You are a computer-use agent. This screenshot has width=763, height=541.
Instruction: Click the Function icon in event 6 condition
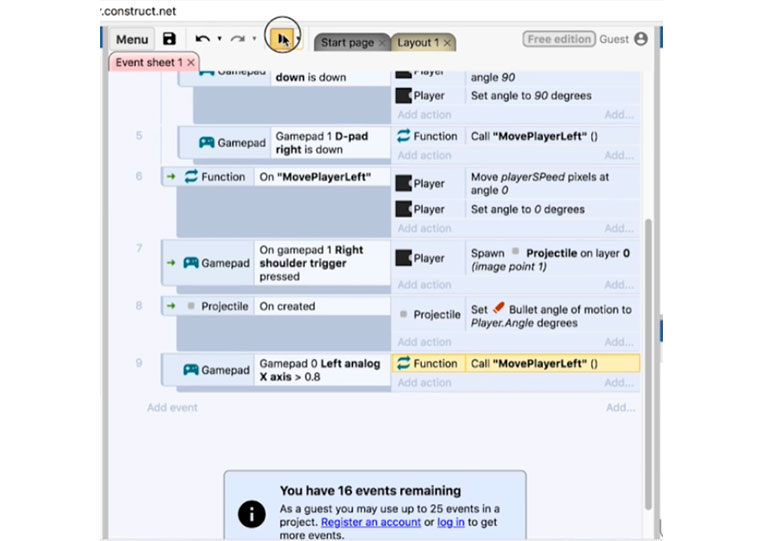[x=191, y=177]
